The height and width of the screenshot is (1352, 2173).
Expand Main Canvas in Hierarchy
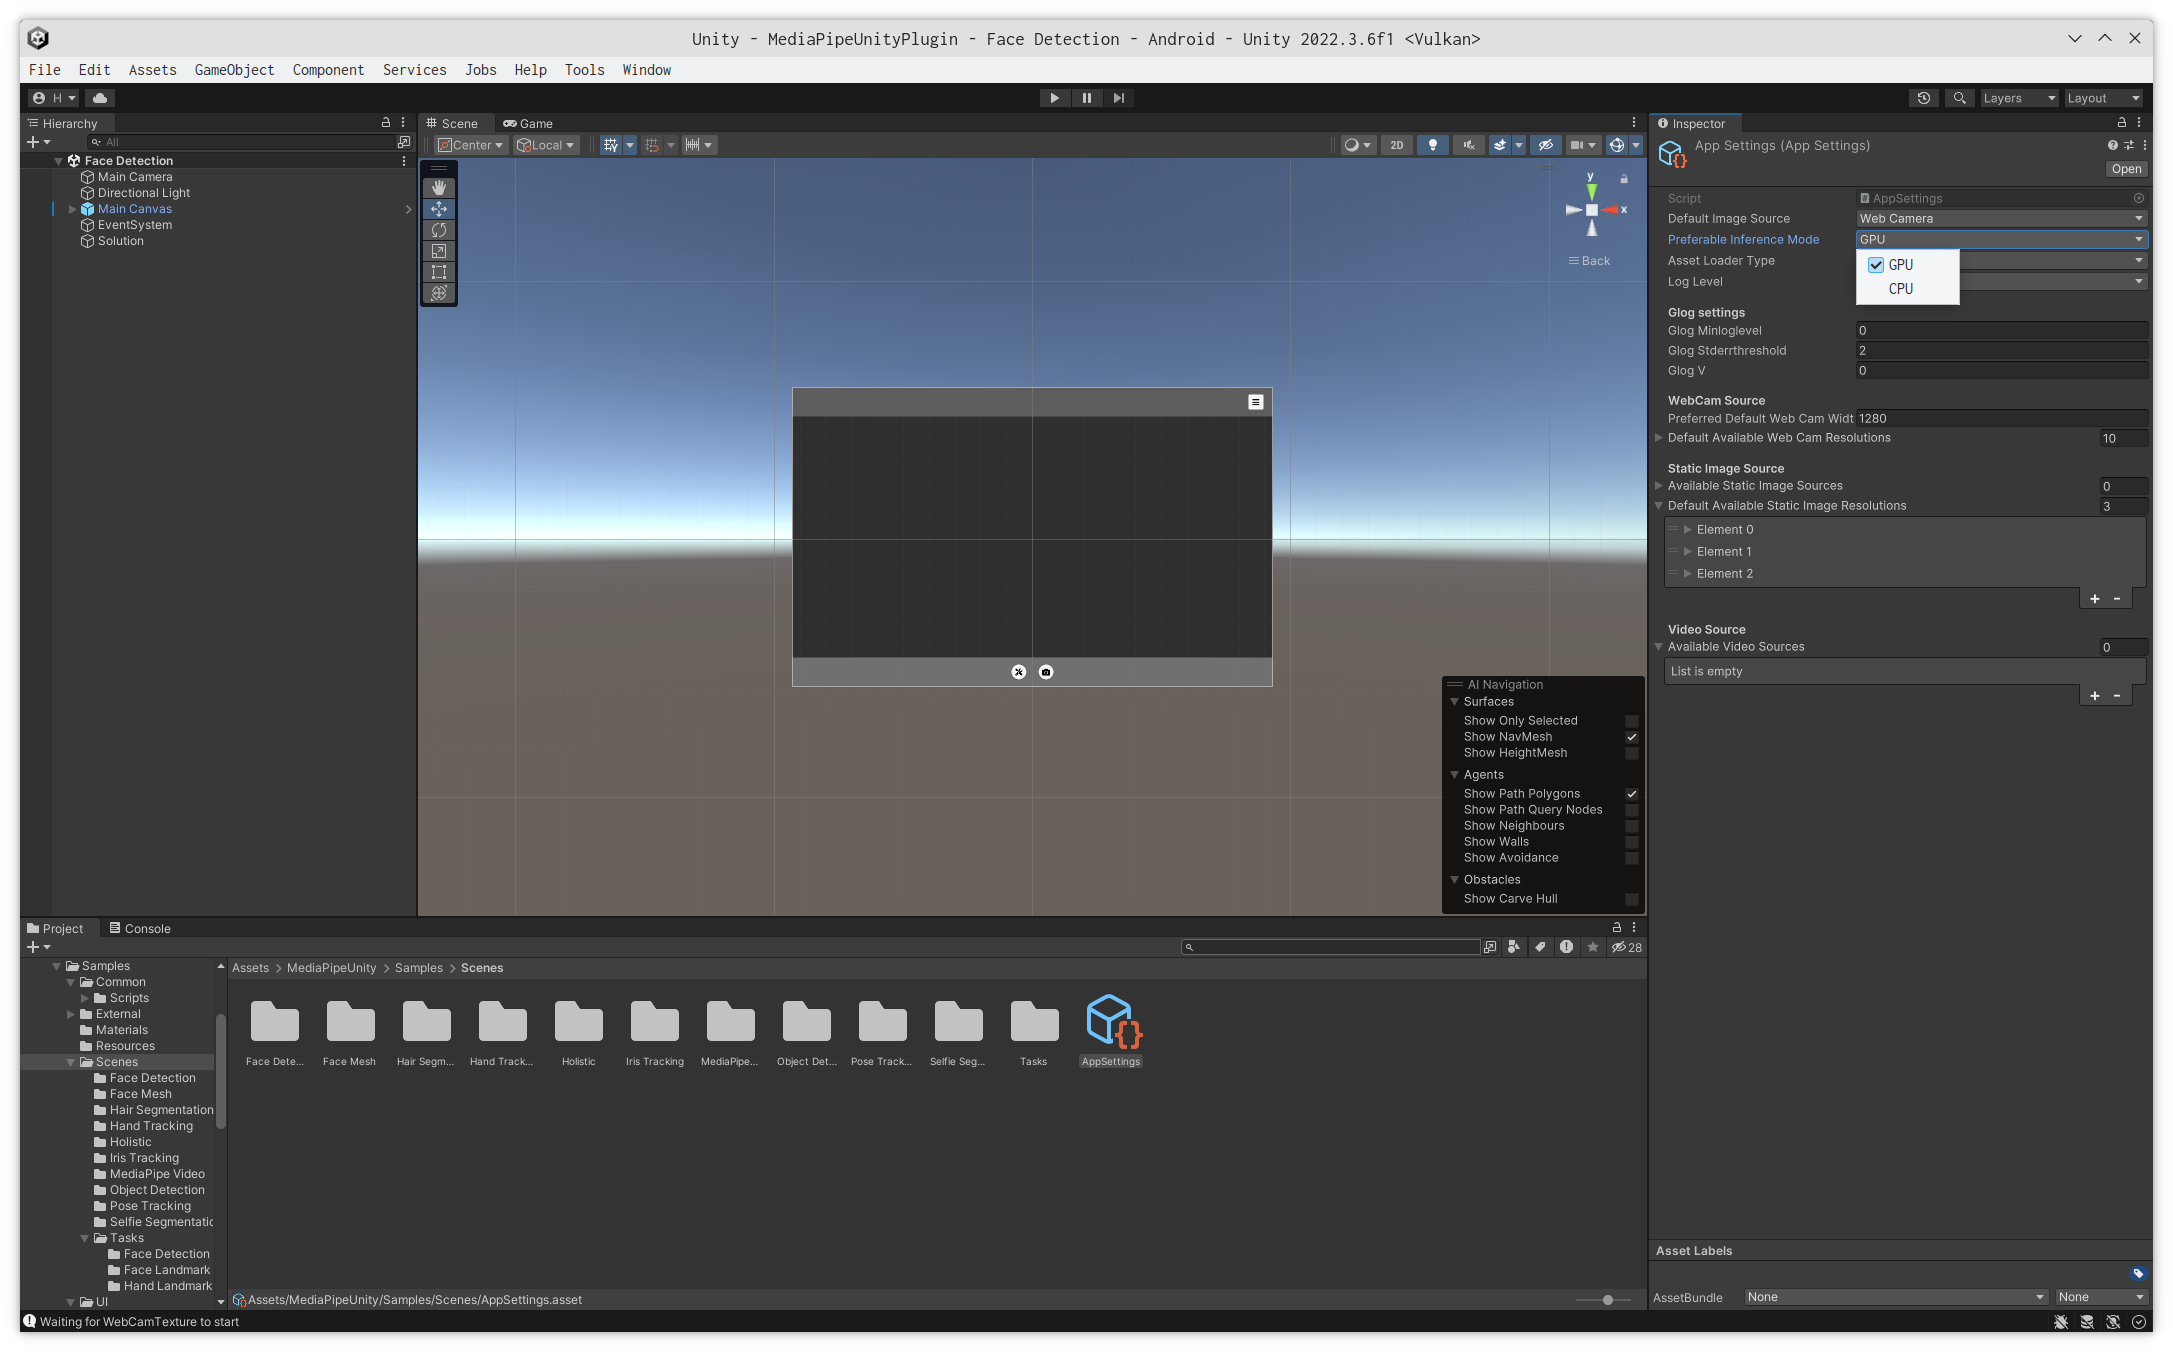tap(72, 209)
